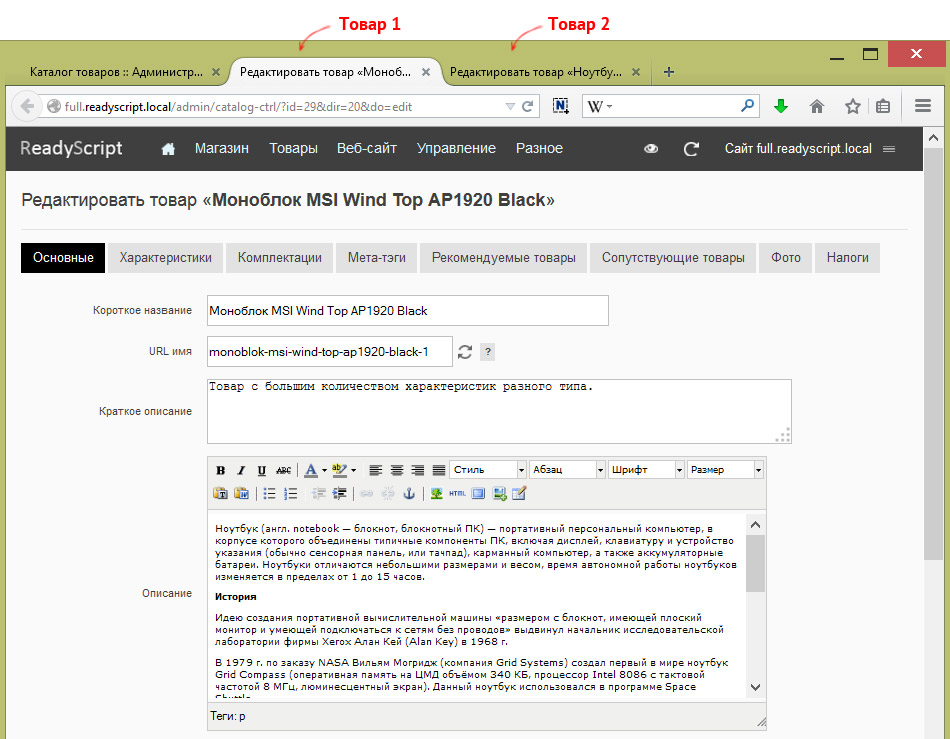Viewport: 950px width, 739px height.
Task: Toggle the eye preview icon in header
Action: pos(651,148)
